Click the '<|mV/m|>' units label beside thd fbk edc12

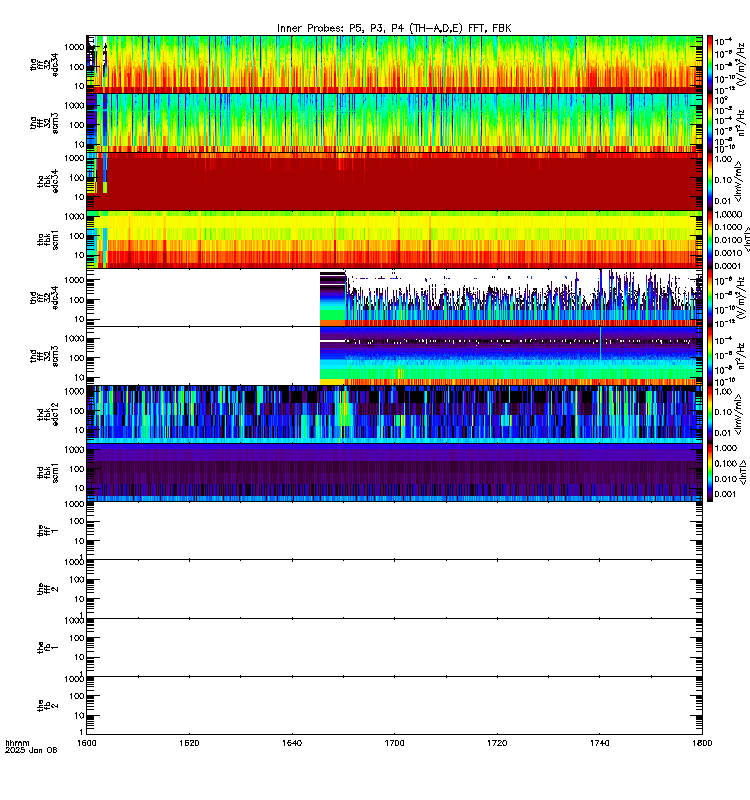[738, 414]
